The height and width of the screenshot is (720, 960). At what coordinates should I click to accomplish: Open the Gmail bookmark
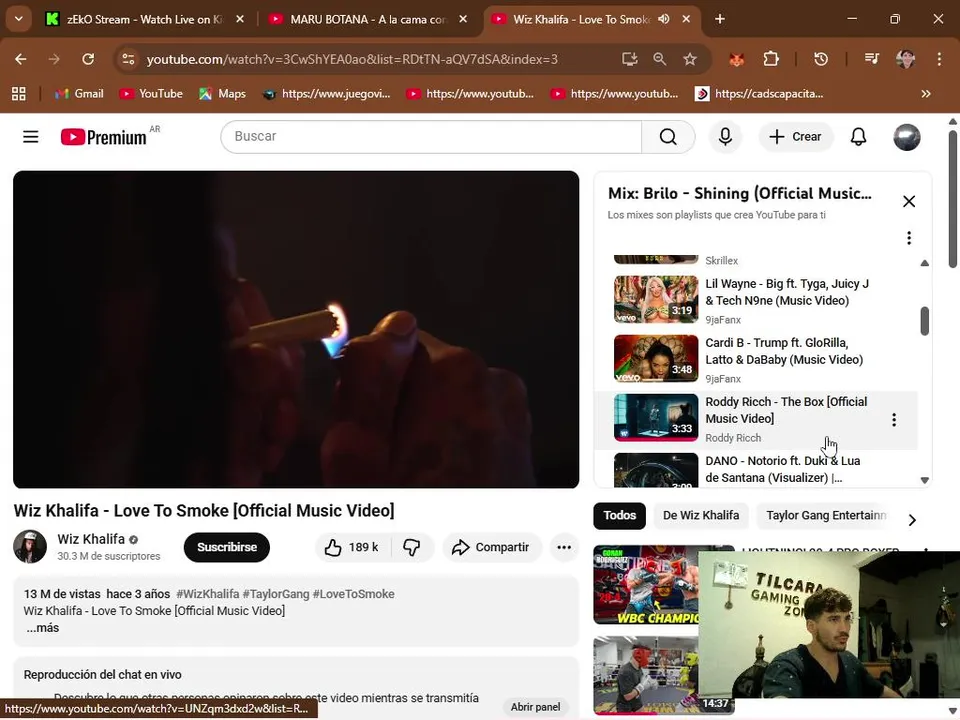79,94
